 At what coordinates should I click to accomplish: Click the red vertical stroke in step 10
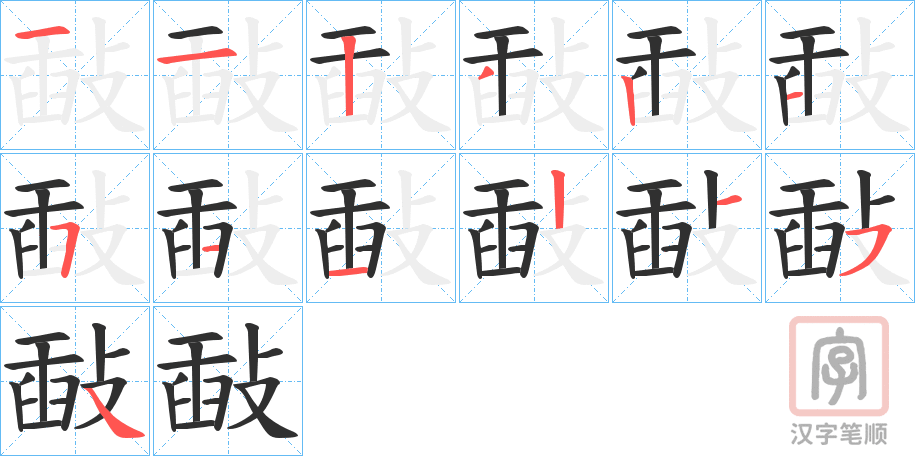click(558, 199)
